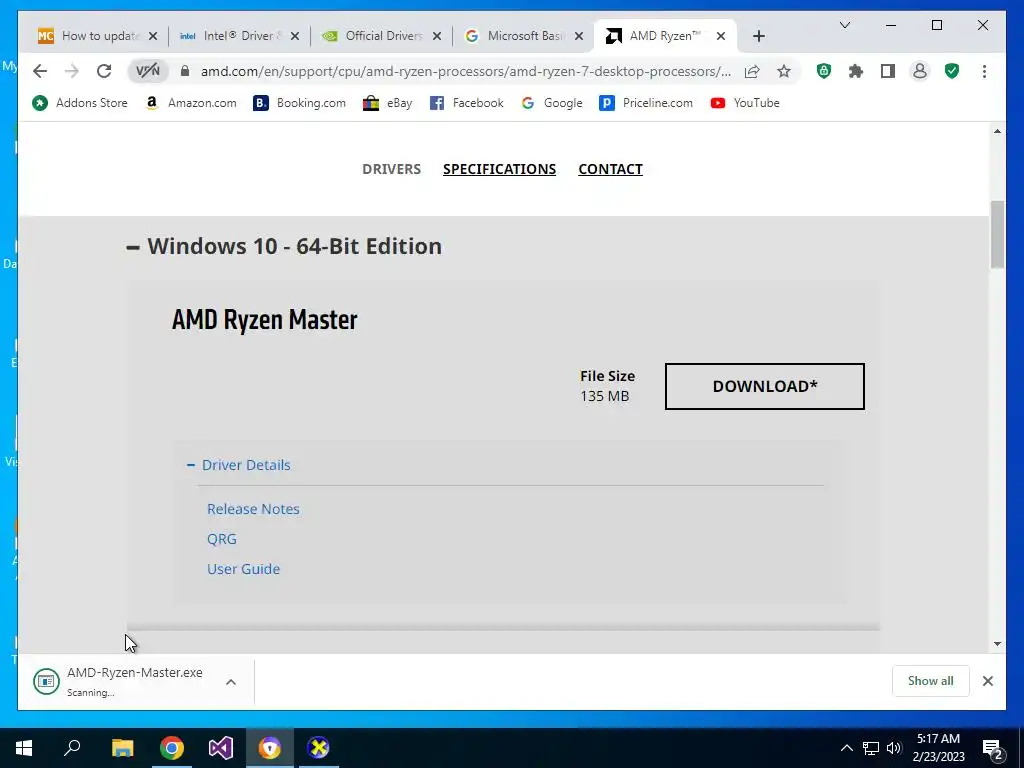The image size is (1024, 768).
Task: Open the tab search dropdown arrow
Action: click(844, 25)
